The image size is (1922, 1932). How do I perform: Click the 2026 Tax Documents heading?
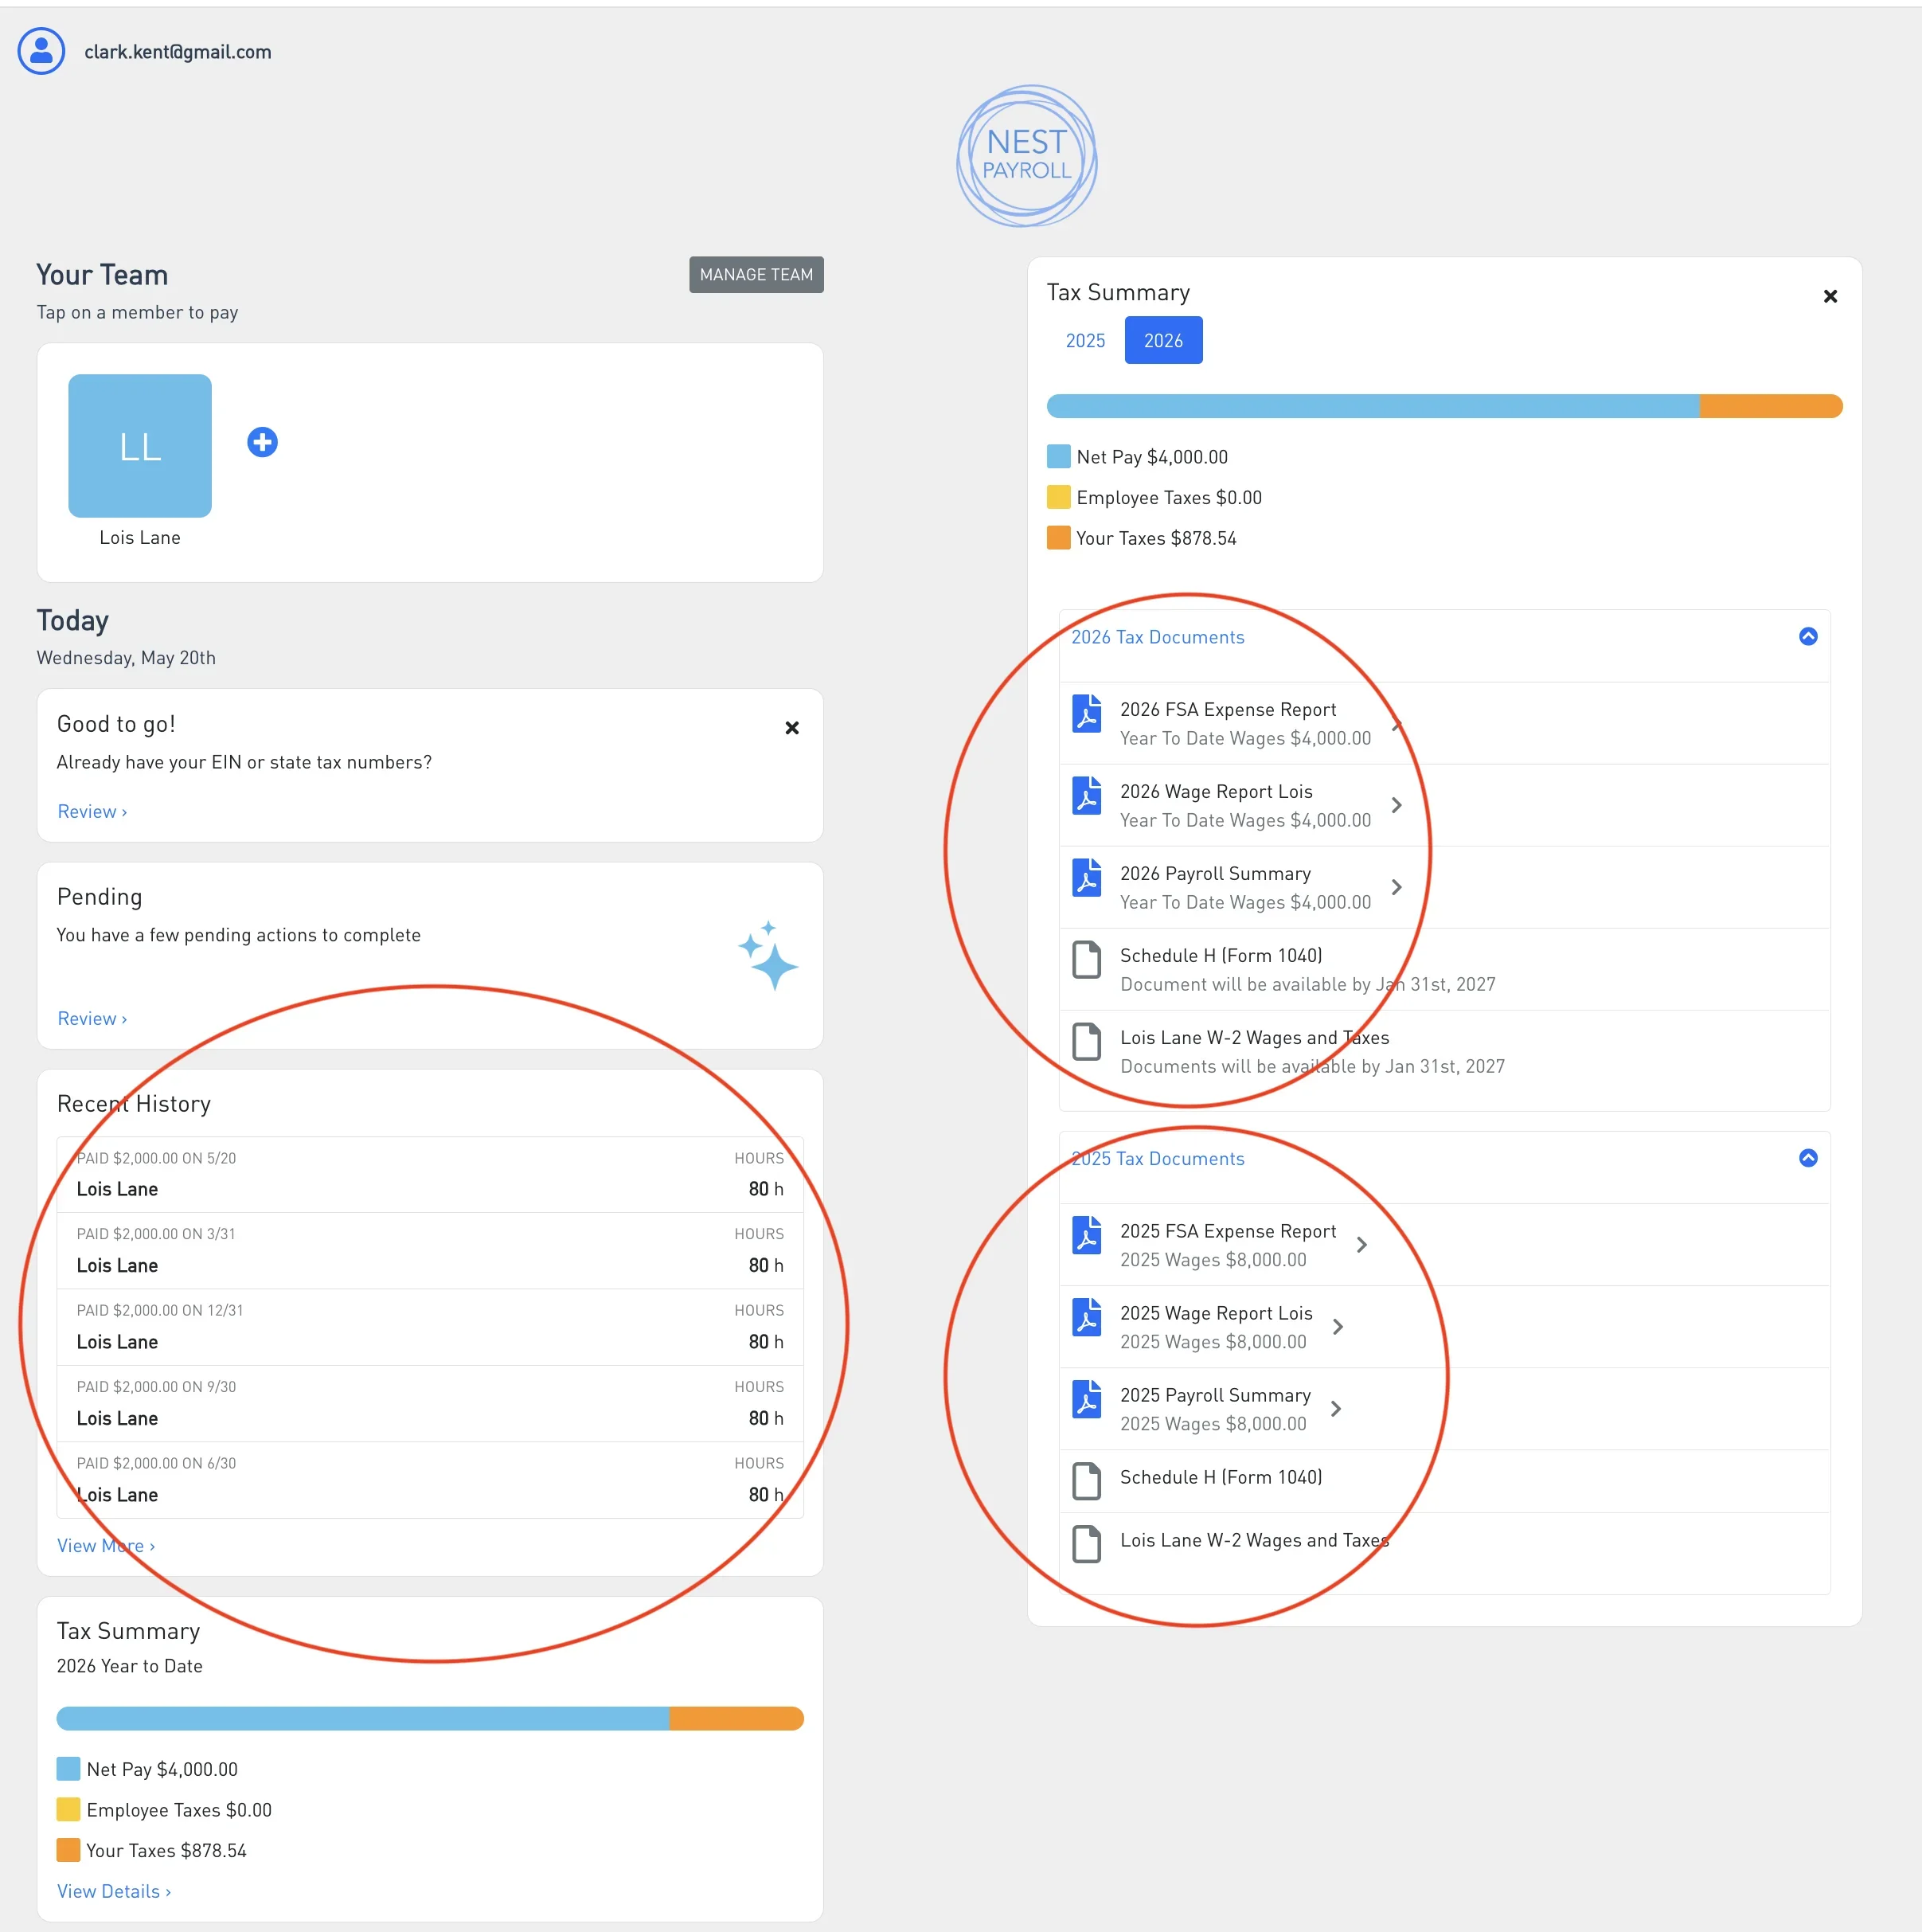[1158, 638]
